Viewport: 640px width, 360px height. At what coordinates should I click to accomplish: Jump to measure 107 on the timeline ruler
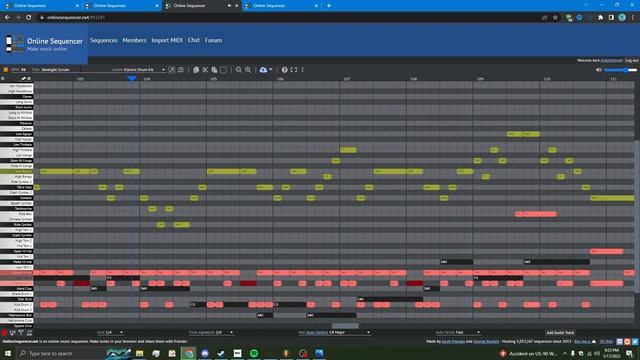click(x=347, y=79)
